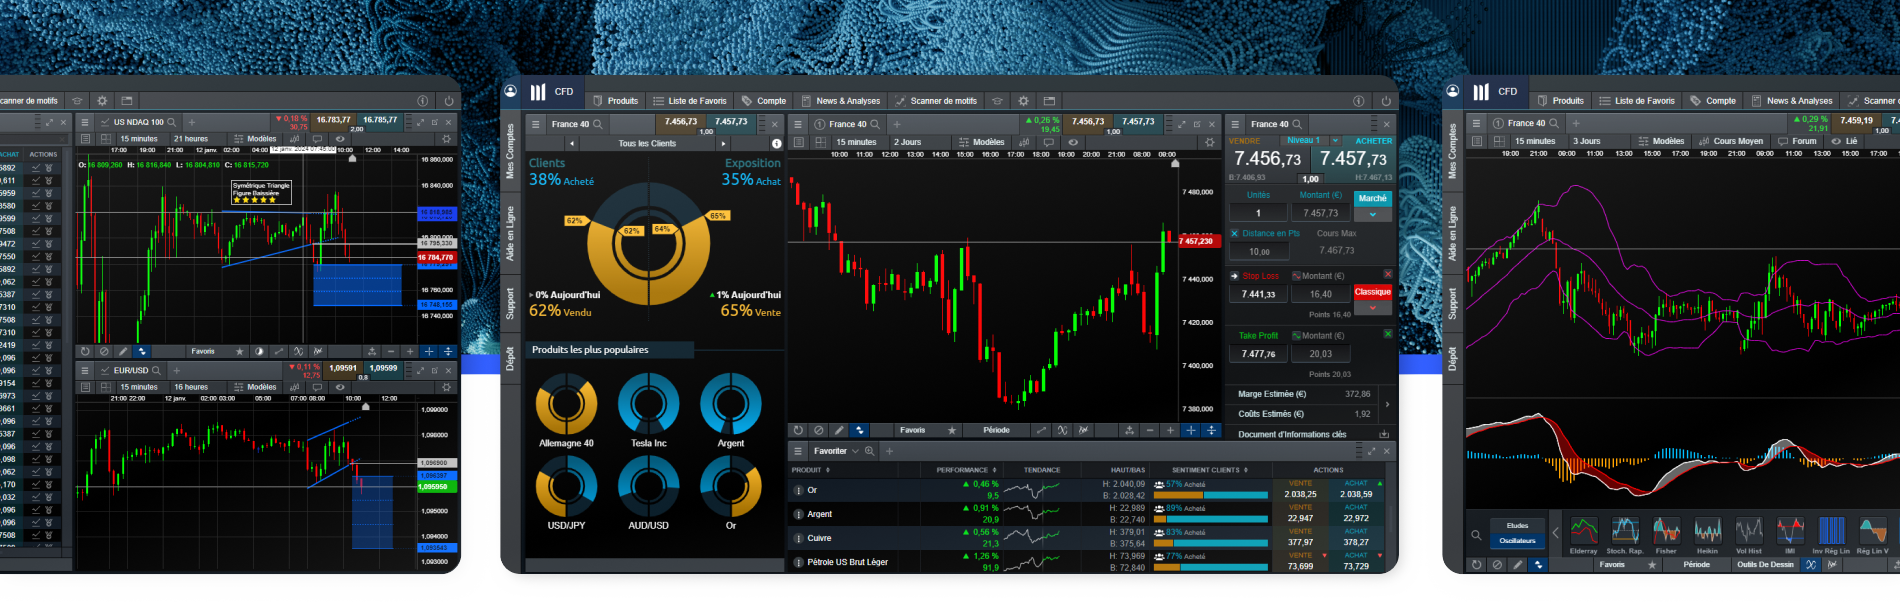1900x609 pixels.
Task: Click the power icon in the center window
Action: pos(1386,101)
